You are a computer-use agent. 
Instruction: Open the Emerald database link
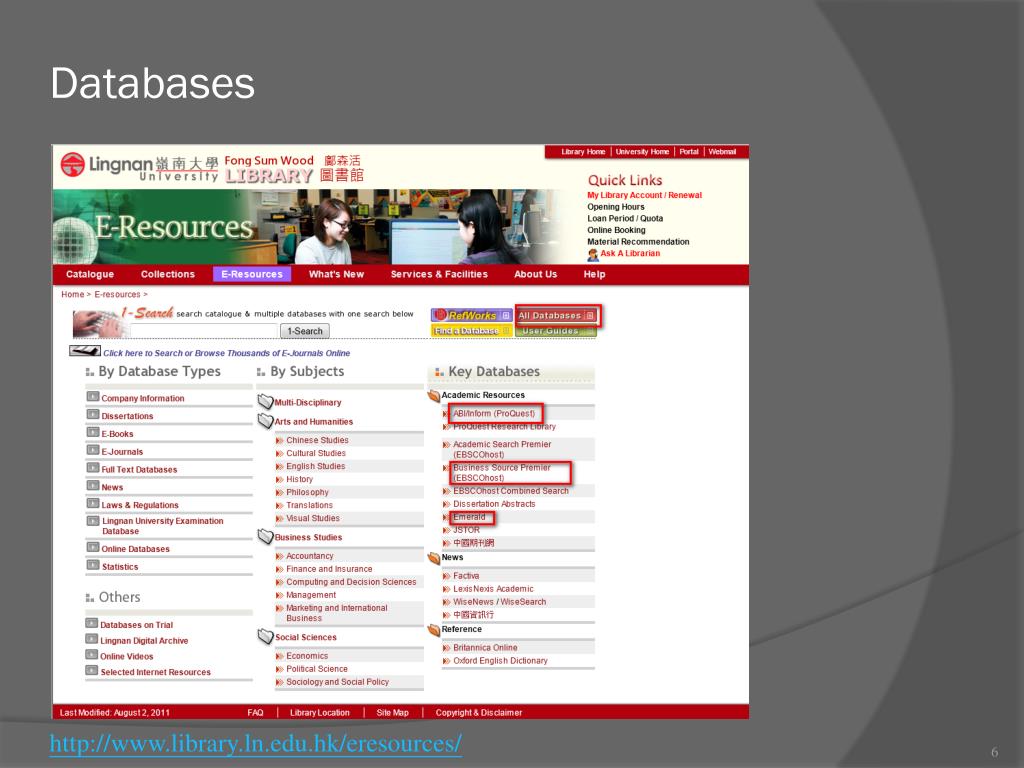click(x=469, y=517)
